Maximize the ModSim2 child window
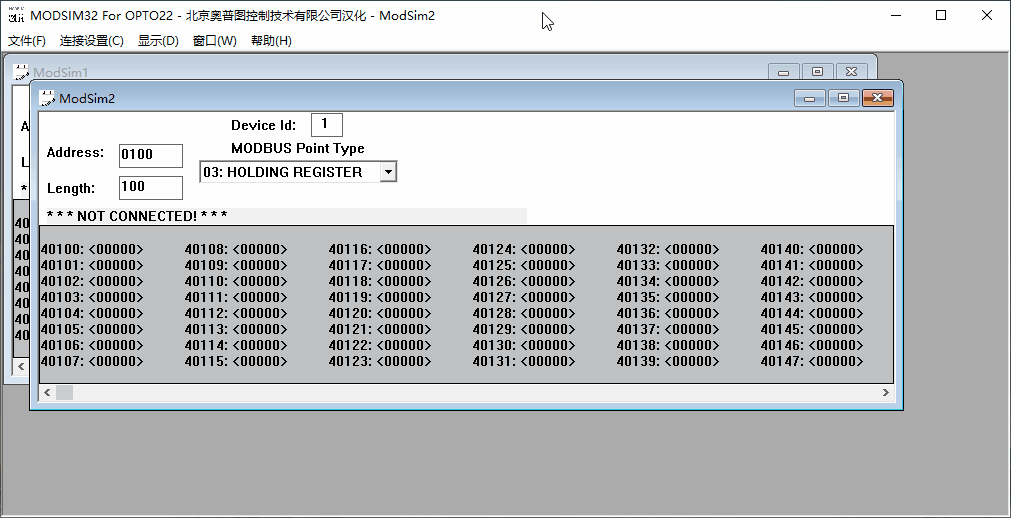Screen dimensions: 1011x518 (843, 98)
